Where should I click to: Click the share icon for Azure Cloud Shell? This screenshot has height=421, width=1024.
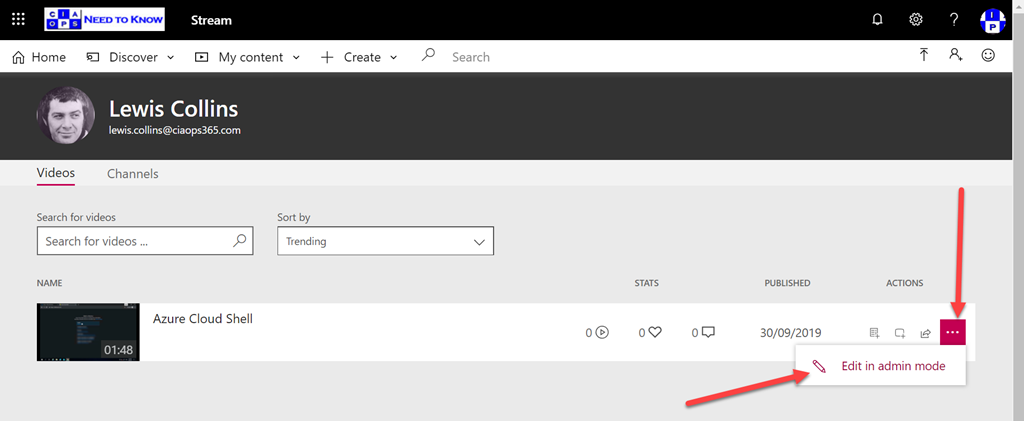[926, 333]
